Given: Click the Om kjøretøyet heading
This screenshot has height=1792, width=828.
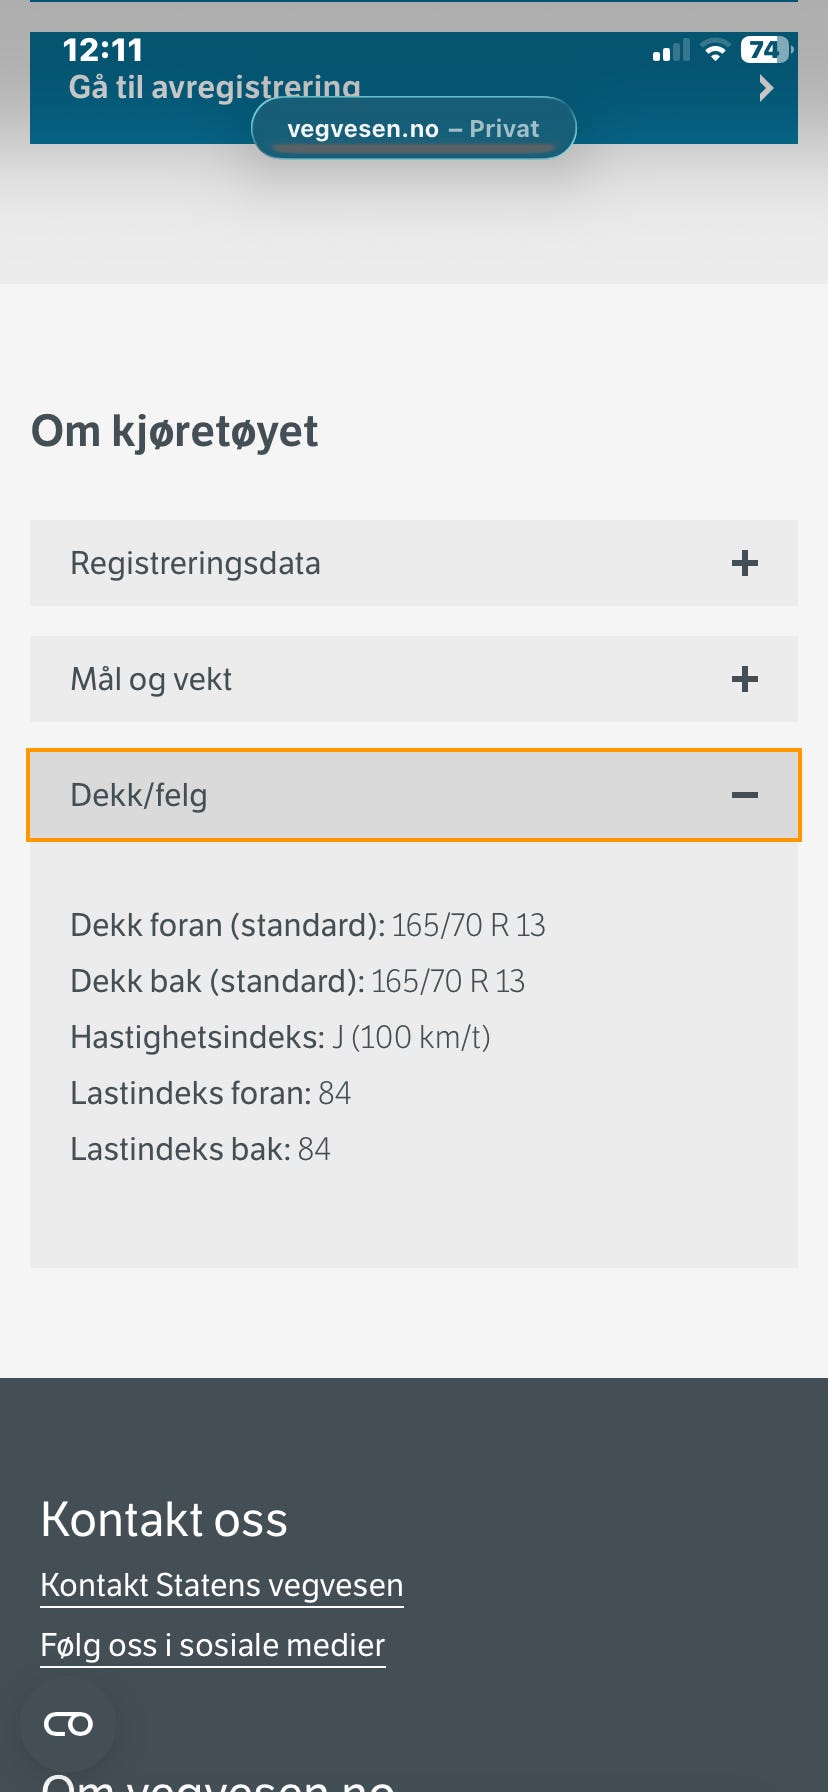Looking at the screenshot, I should click(x=175, y=432).
